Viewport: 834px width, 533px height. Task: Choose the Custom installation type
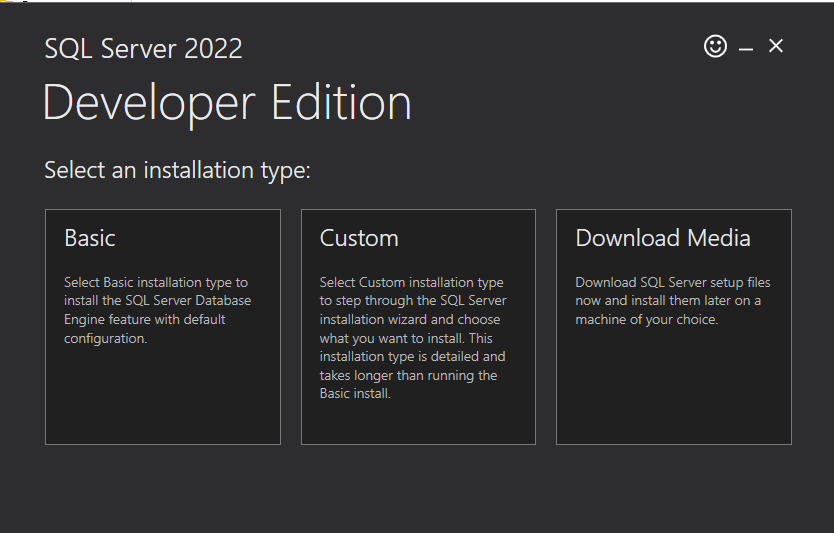pyautogui.click(x=418, y=327)
